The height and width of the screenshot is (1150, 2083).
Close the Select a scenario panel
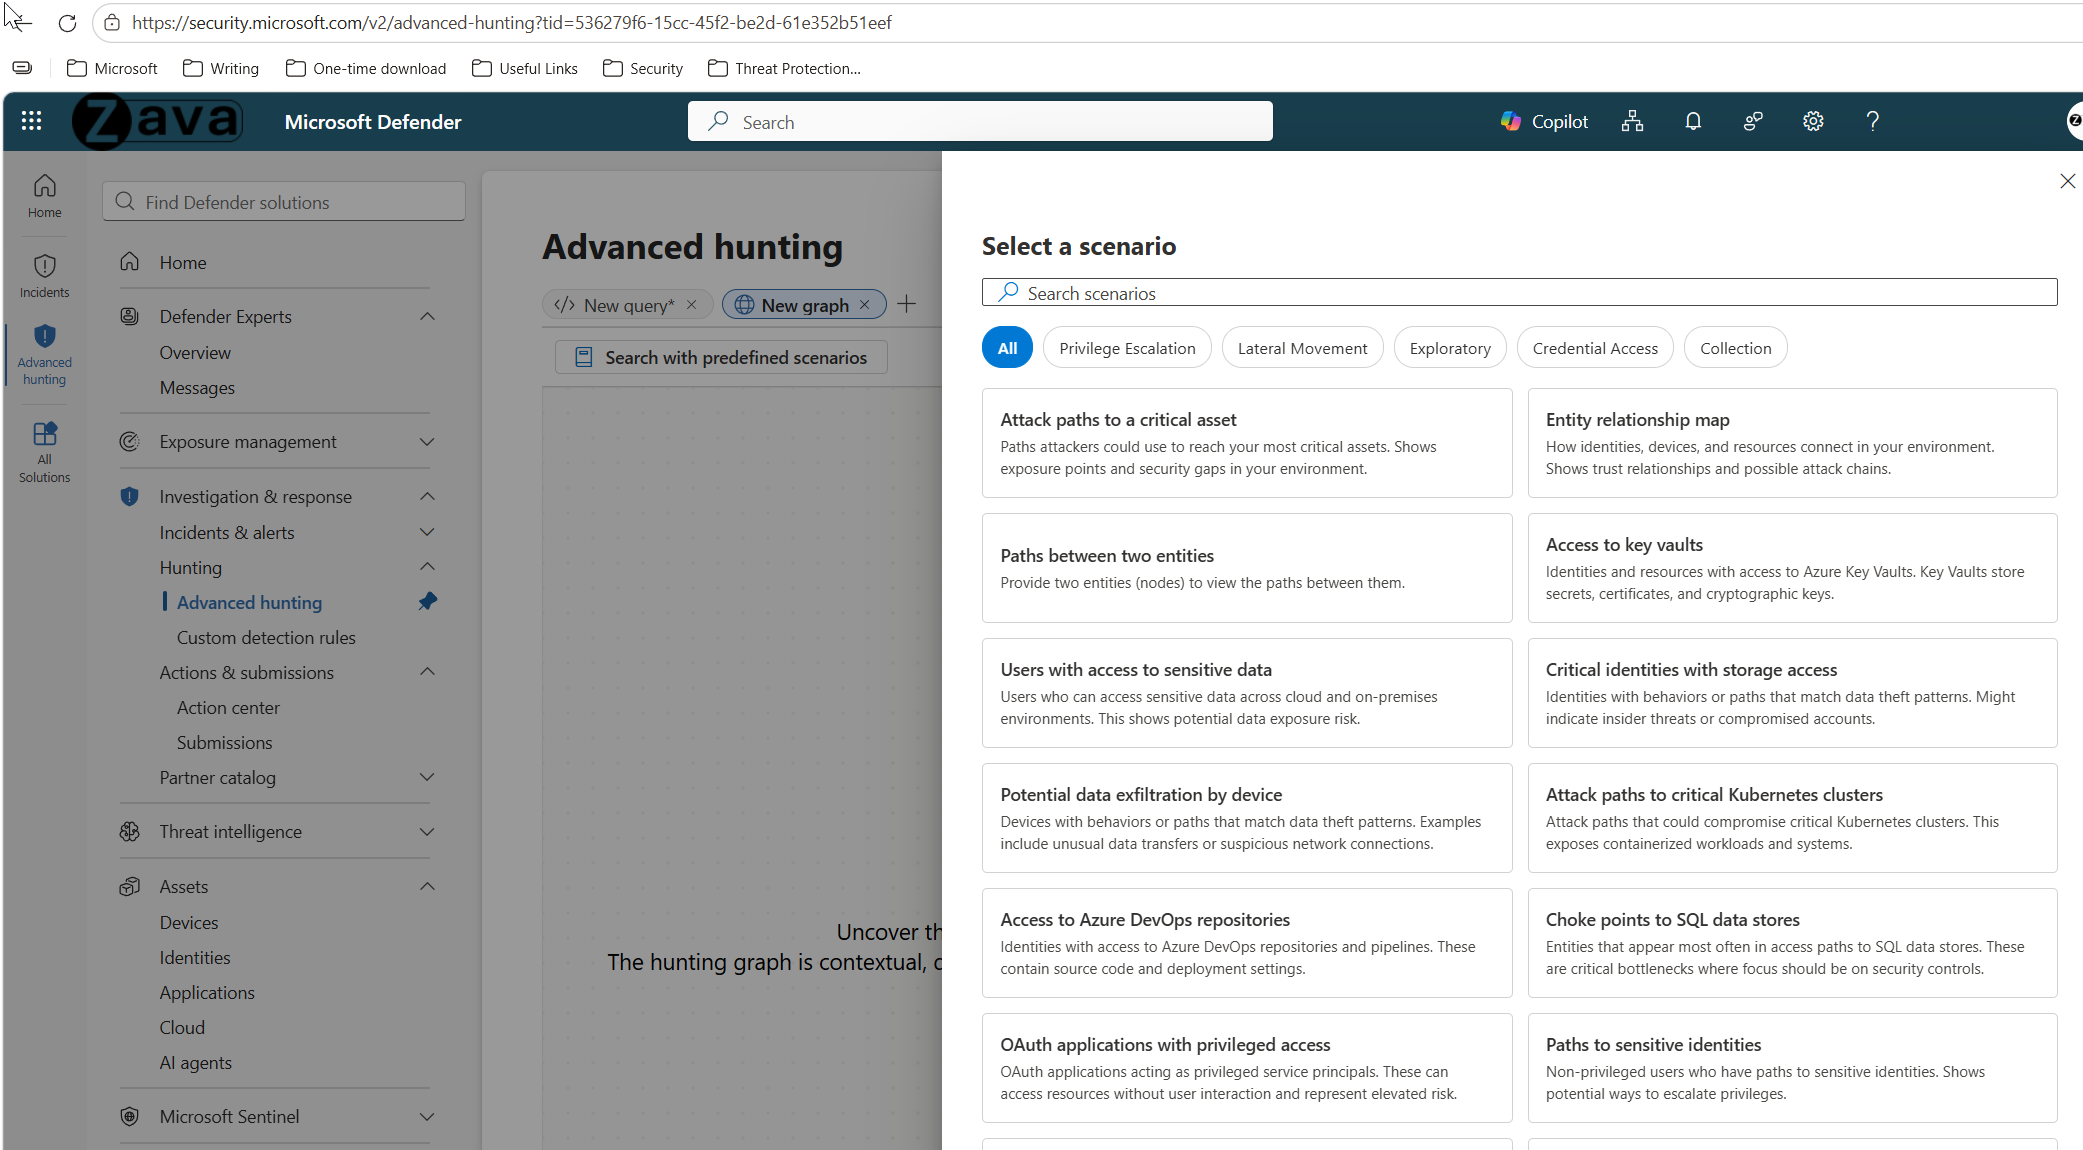coord(2067,181)
